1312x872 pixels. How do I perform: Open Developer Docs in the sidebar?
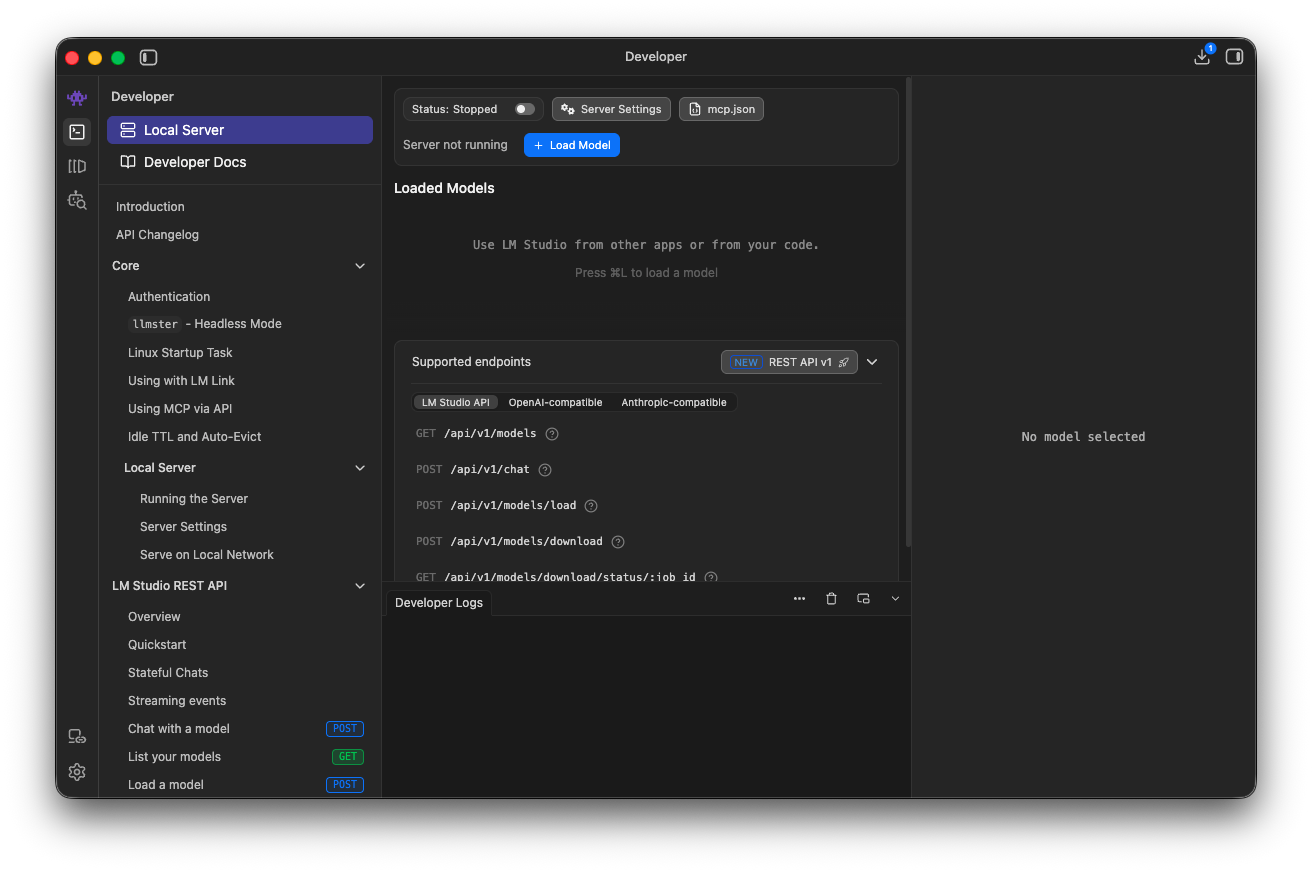[x=240, y=162]
